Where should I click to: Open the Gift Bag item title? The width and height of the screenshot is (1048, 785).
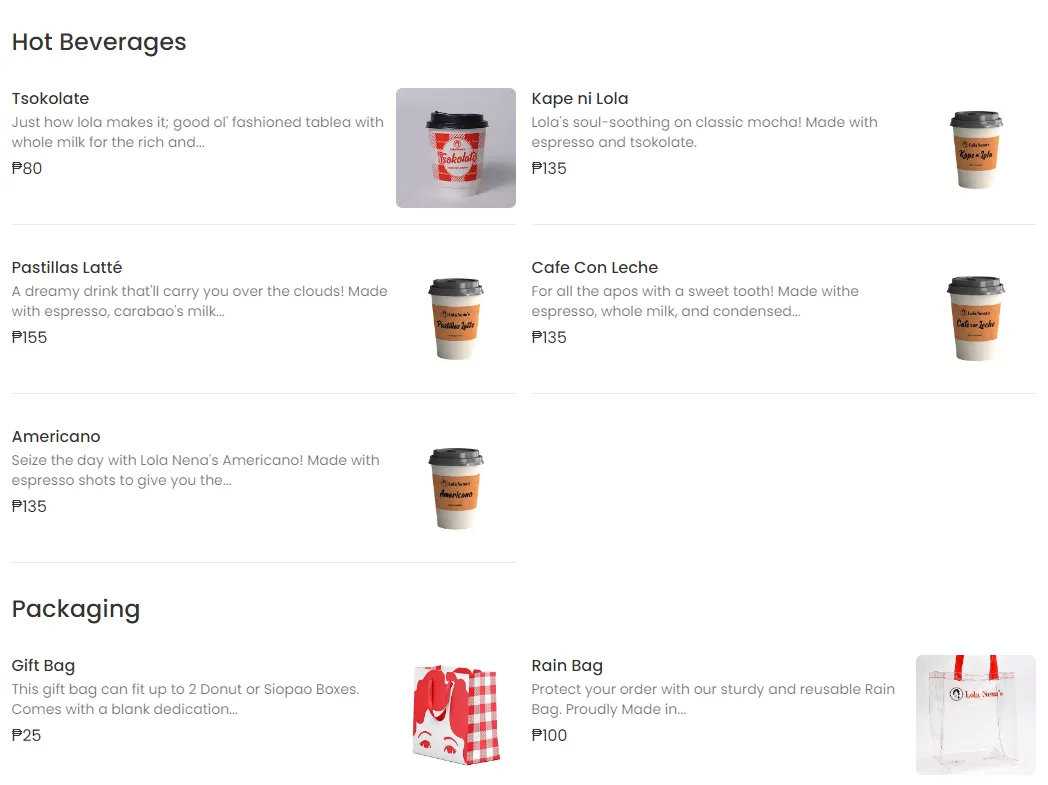click(x=43, y=665)
